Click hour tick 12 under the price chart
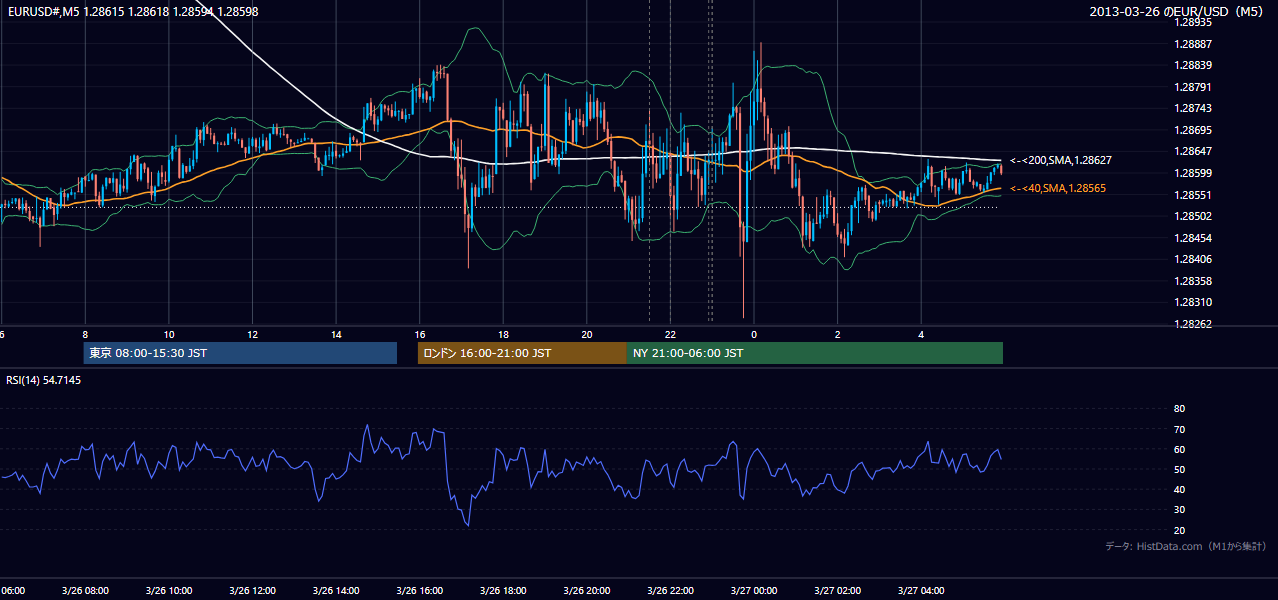This screenshot has width=1278, height=600. coord(252,334)
